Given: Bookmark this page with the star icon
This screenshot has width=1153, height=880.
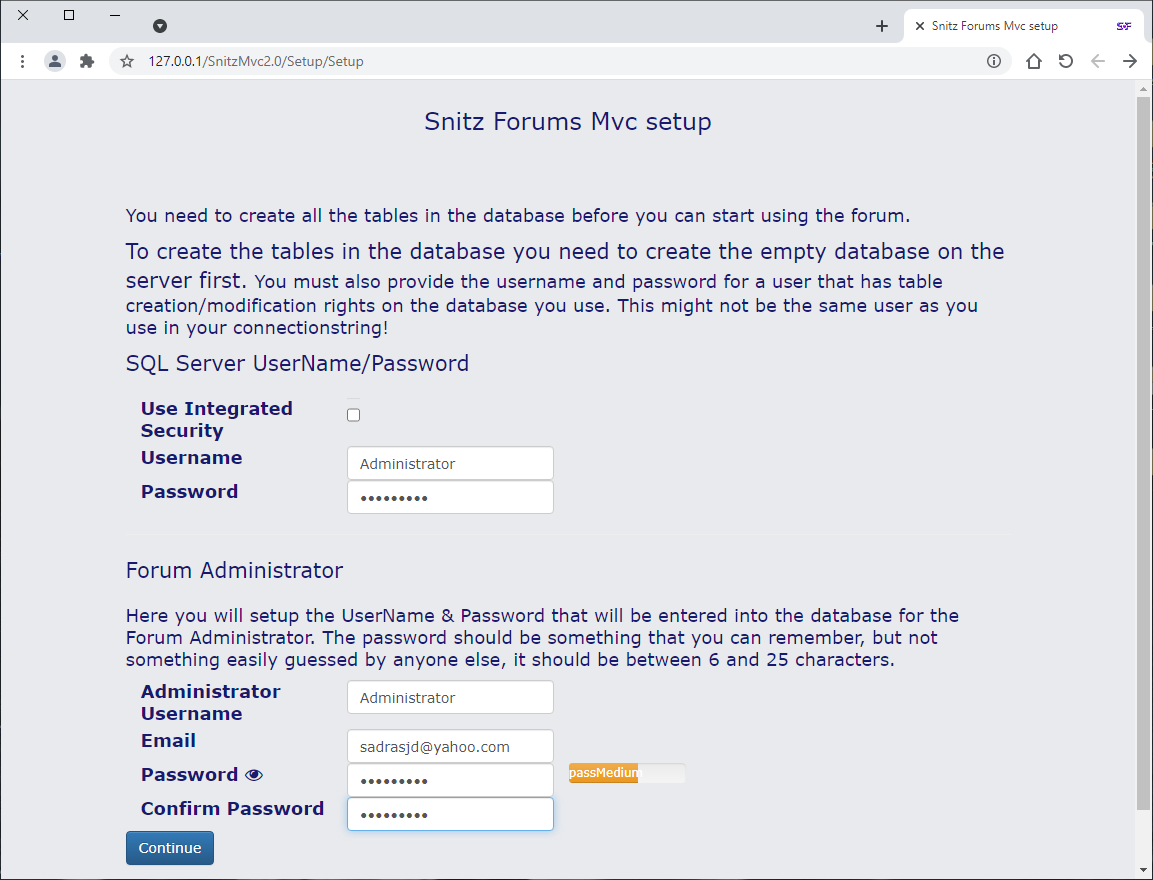Looking at the screenshot, I should click(127, 61).
